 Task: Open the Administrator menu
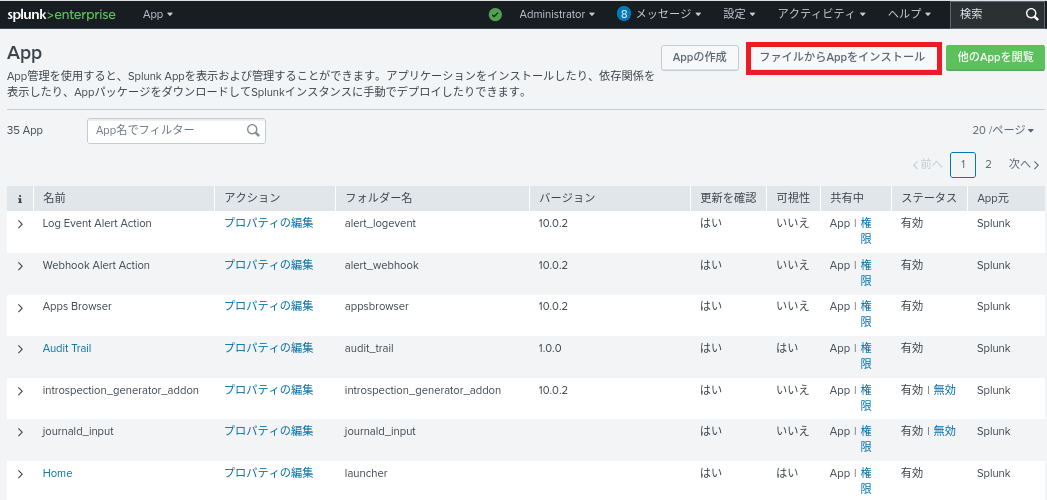(557, 15)
